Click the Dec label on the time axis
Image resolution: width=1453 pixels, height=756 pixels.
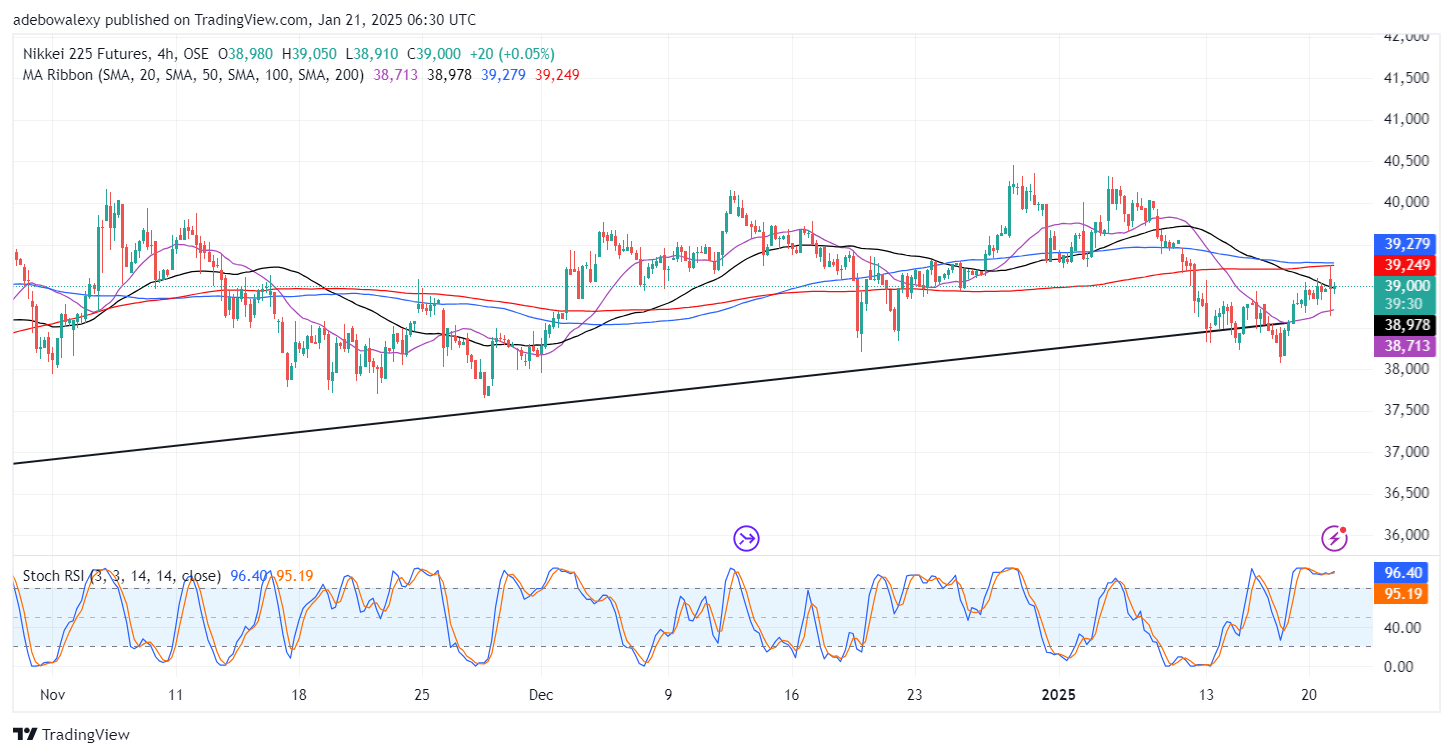(541, 693)
